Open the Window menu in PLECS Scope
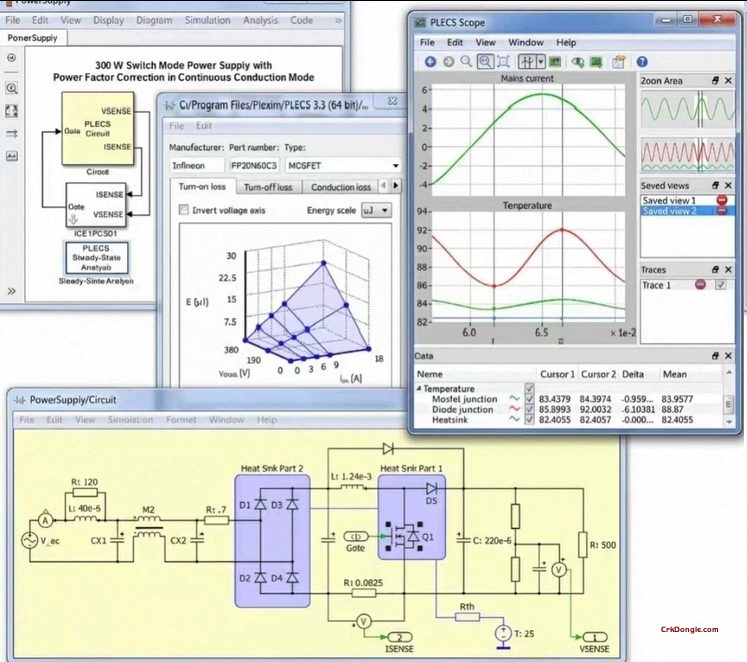This screenshot has height=662, width=747. 525,42
